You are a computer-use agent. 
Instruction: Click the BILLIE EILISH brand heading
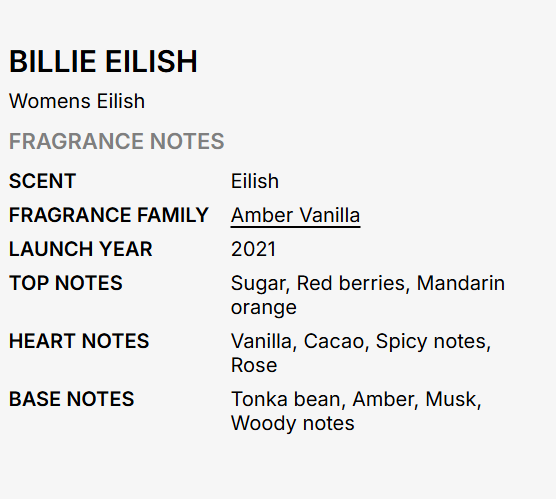coord(103,62)
